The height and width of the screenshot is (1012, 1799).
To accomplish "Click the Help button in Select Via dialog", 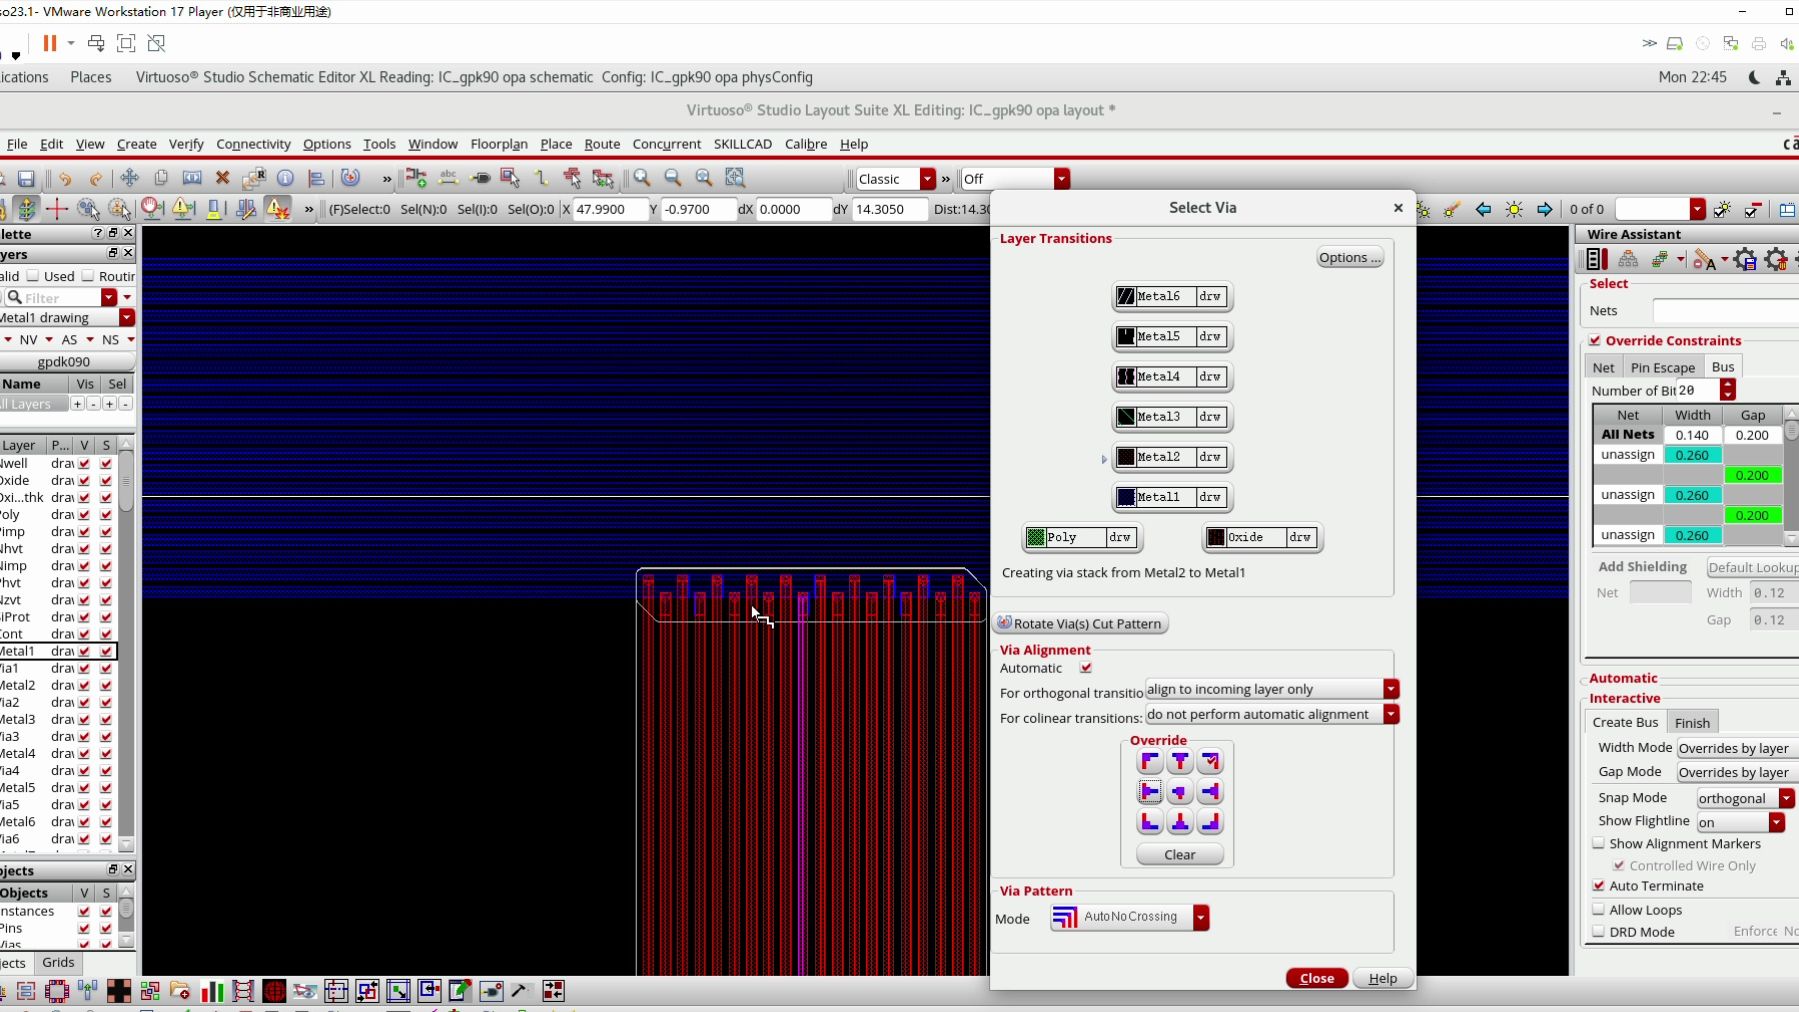I will (x=1383, y=978).
